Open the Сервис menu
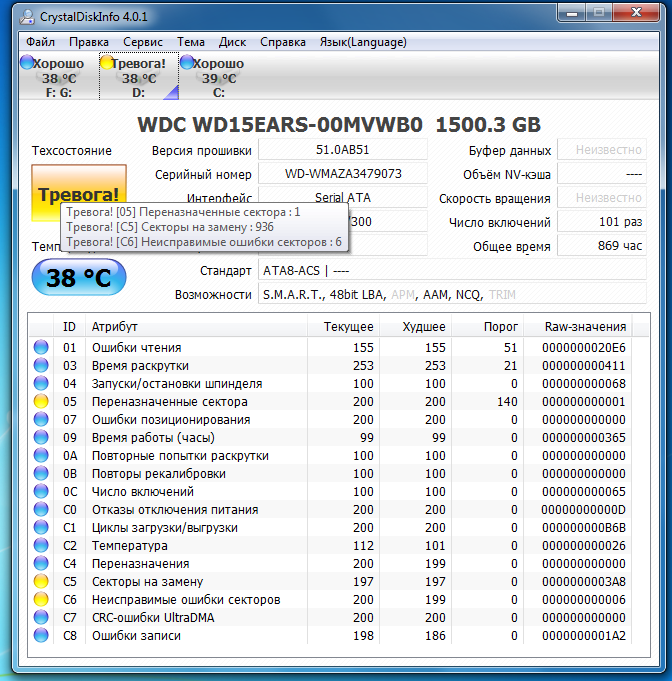This screenshot has width=672, height=681. click(x=142, y=42)
